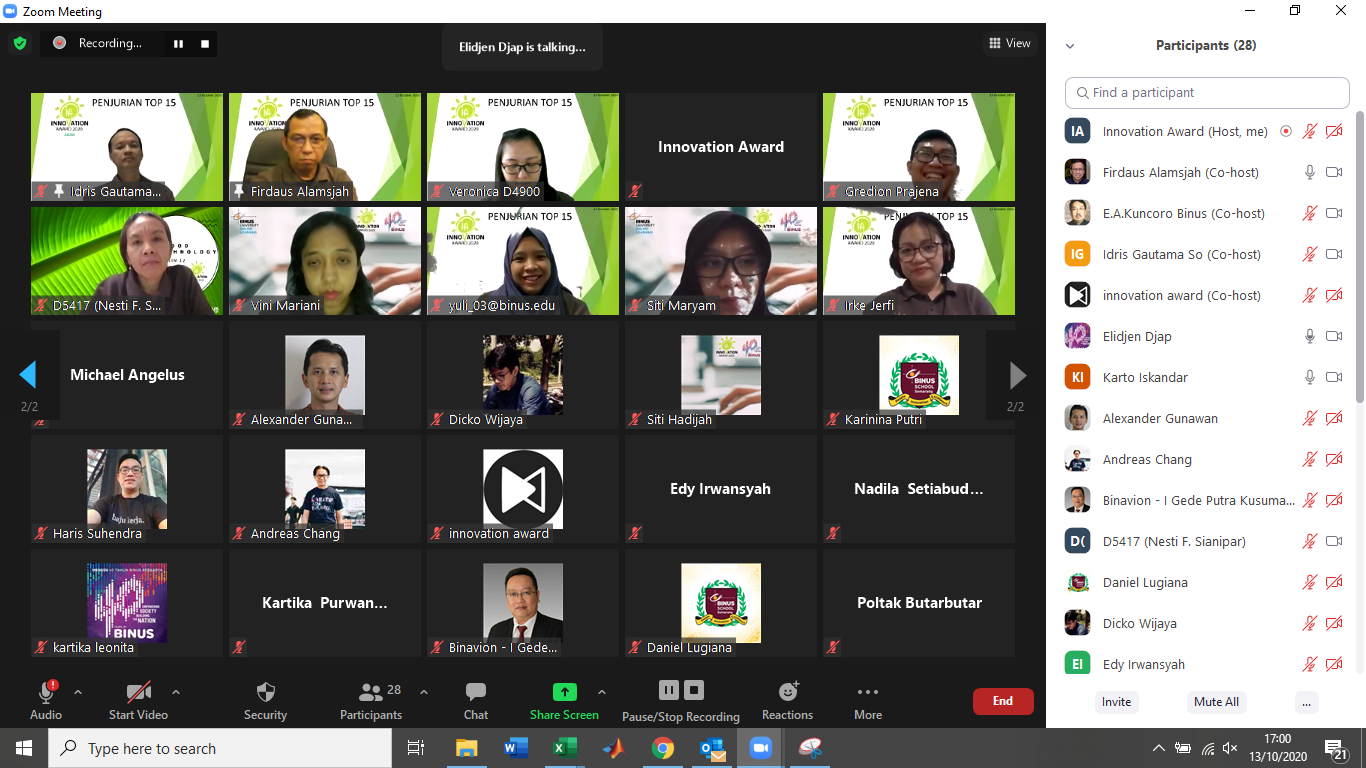This screenshot has width=1366, height=768.
Task: Open File Explorer from the taskbar
Action: pyautogui.click(x=467, y=748)
